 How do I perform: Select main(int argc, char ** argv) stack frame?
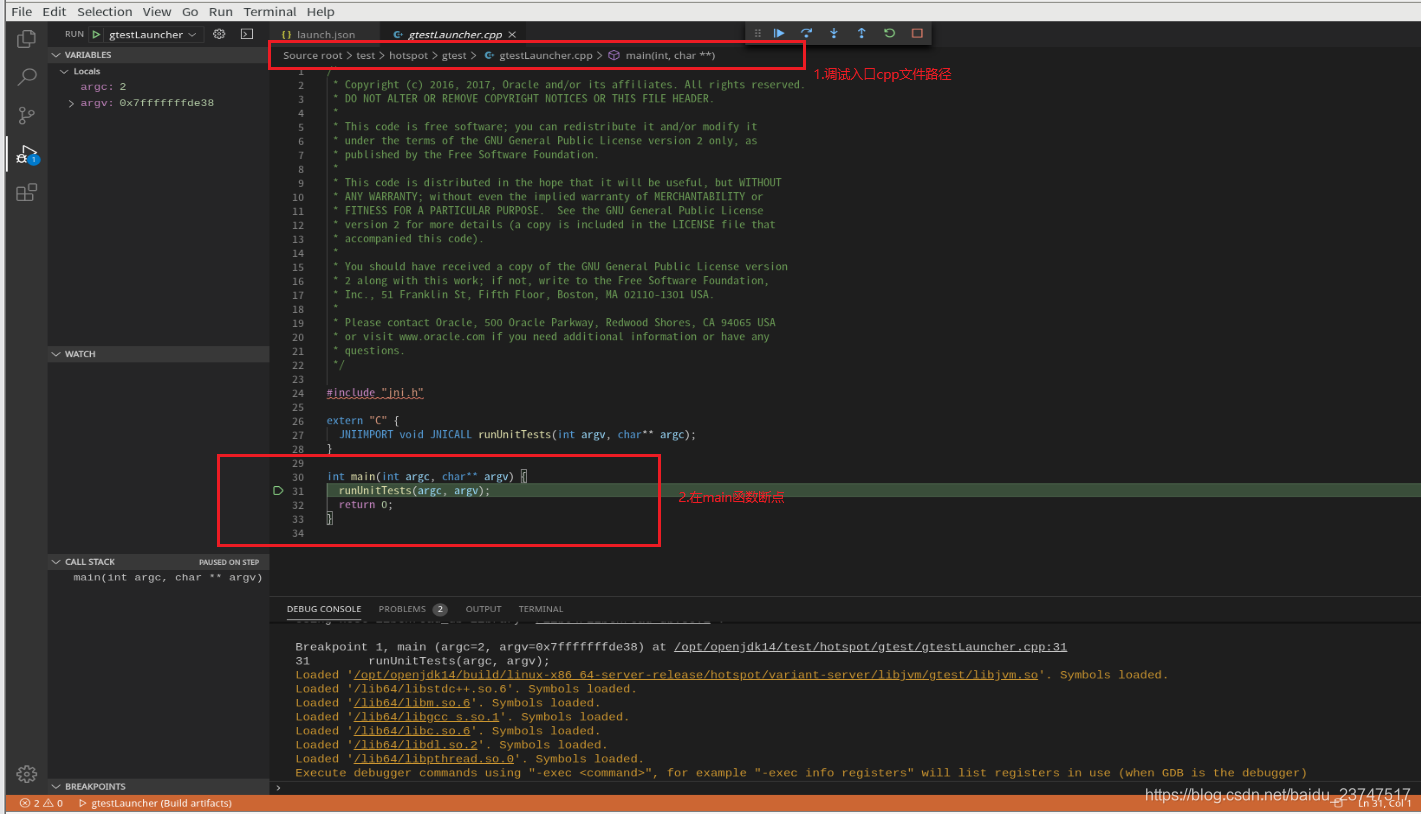pyautogui.click(x=159, y=577)
